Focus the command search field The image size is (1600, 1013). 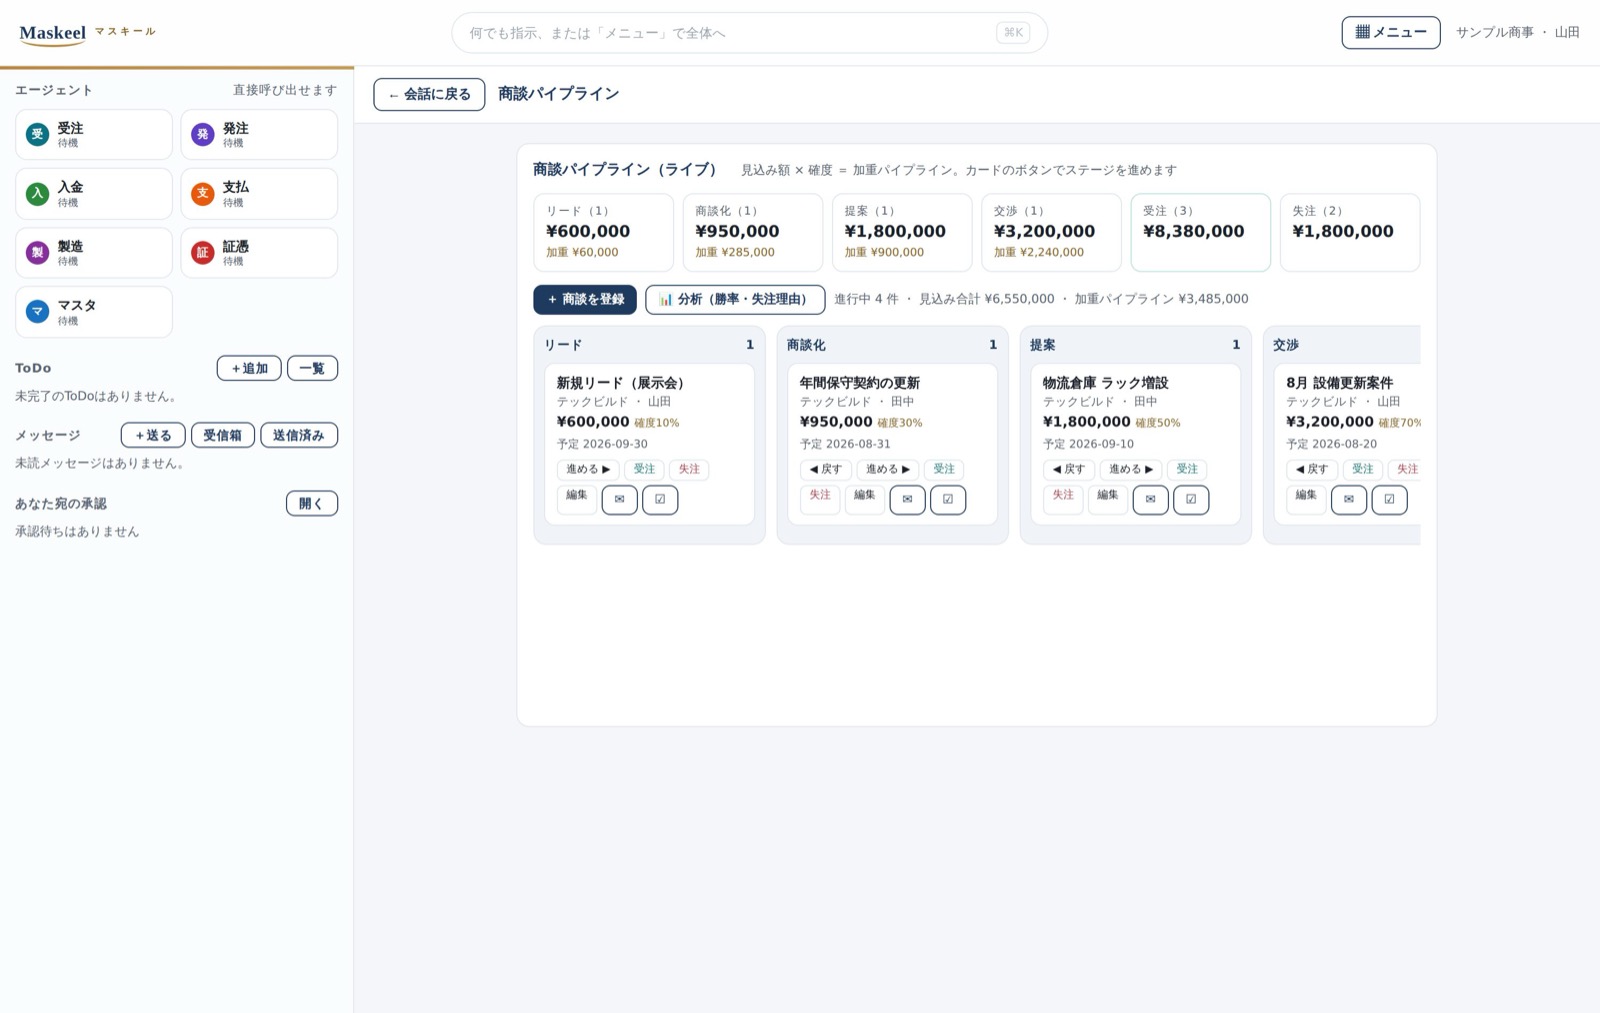click(x=749, y=33)
